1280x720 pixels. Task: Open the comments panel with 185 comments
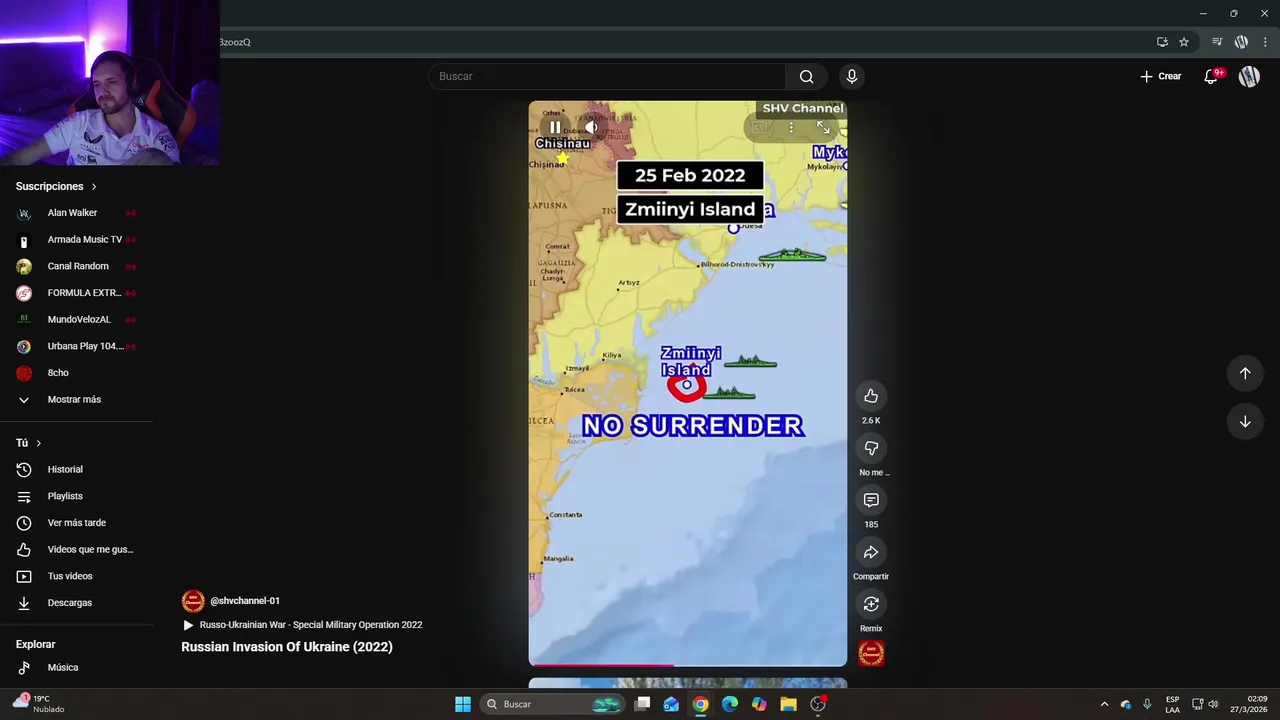[x=871, y=500]
